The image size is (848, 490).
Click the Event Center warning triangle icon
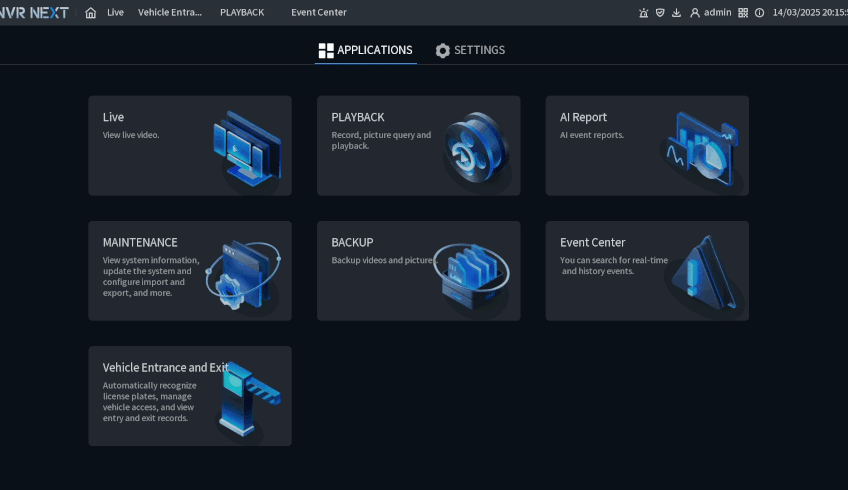pyautogui.click(x=705, y=275)
